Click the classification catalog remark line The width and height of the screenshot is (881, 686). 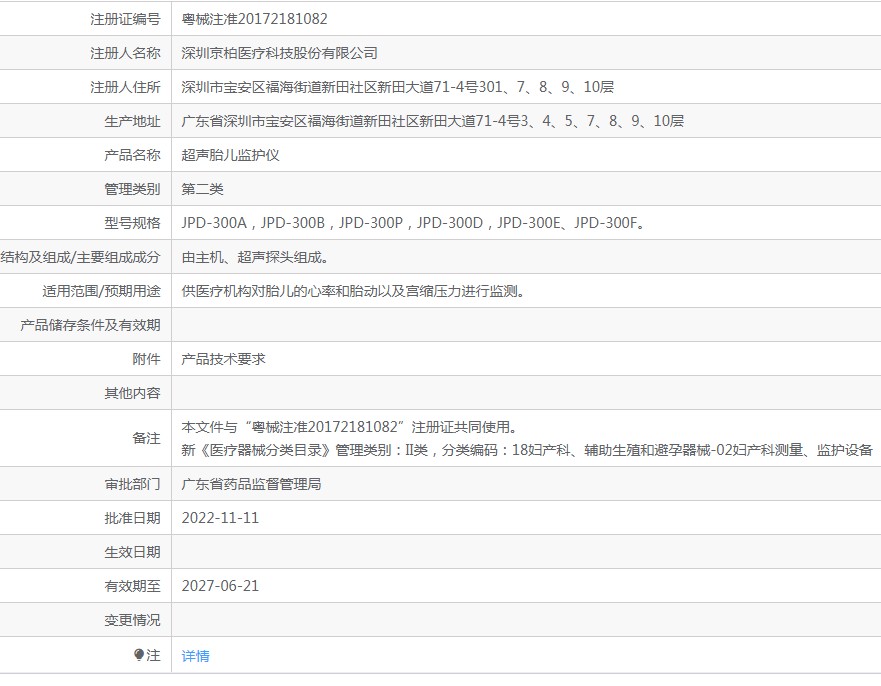[527, 450]
